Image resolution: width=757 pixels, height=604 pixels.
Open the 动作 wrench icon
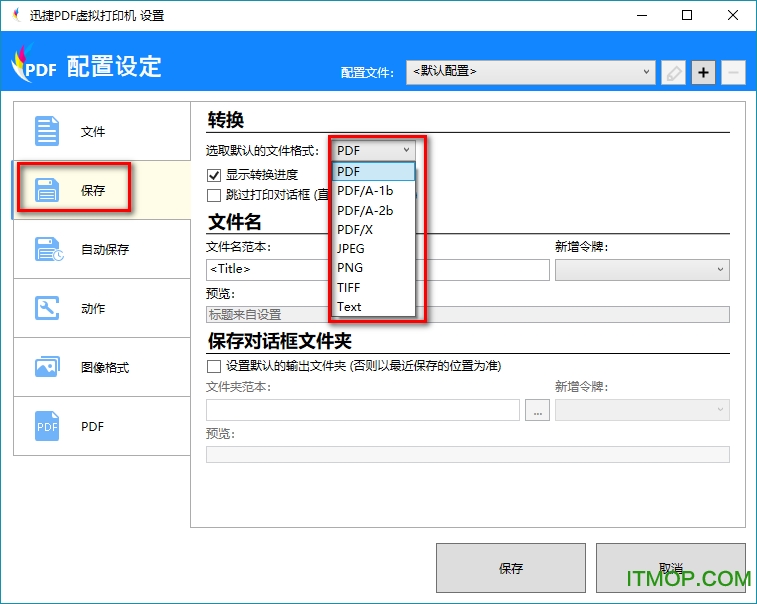click(x=47, y=308)
